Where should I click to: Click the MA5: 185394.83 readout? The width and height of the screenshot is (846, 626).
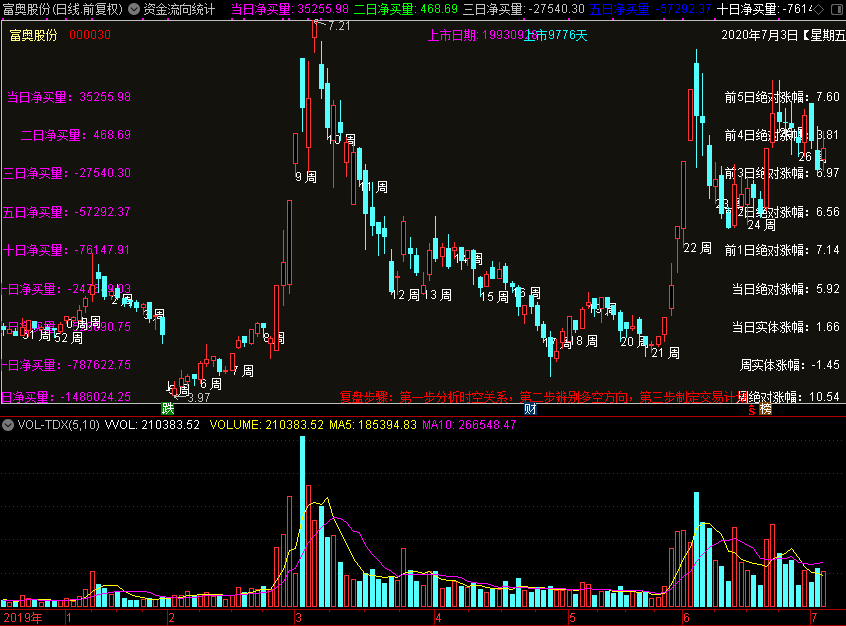373,425
